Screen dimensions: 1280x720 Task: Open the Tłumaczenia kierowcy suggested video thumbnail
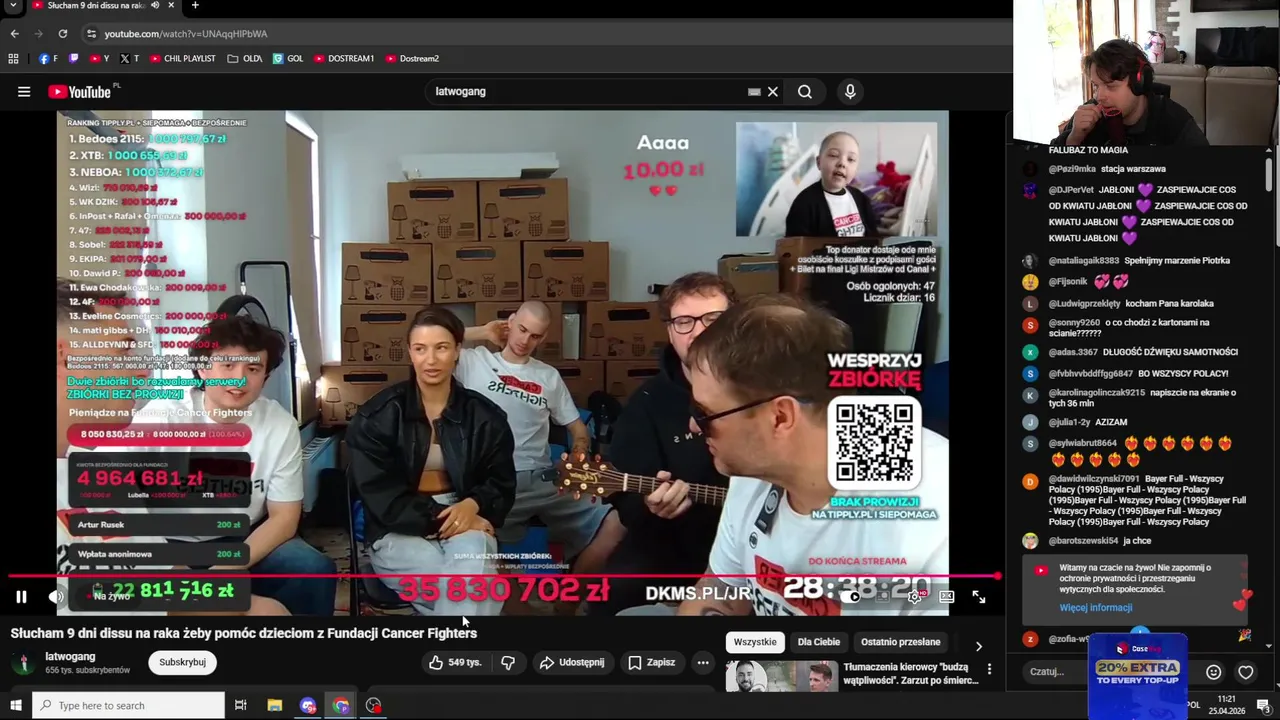click(782, 677)
